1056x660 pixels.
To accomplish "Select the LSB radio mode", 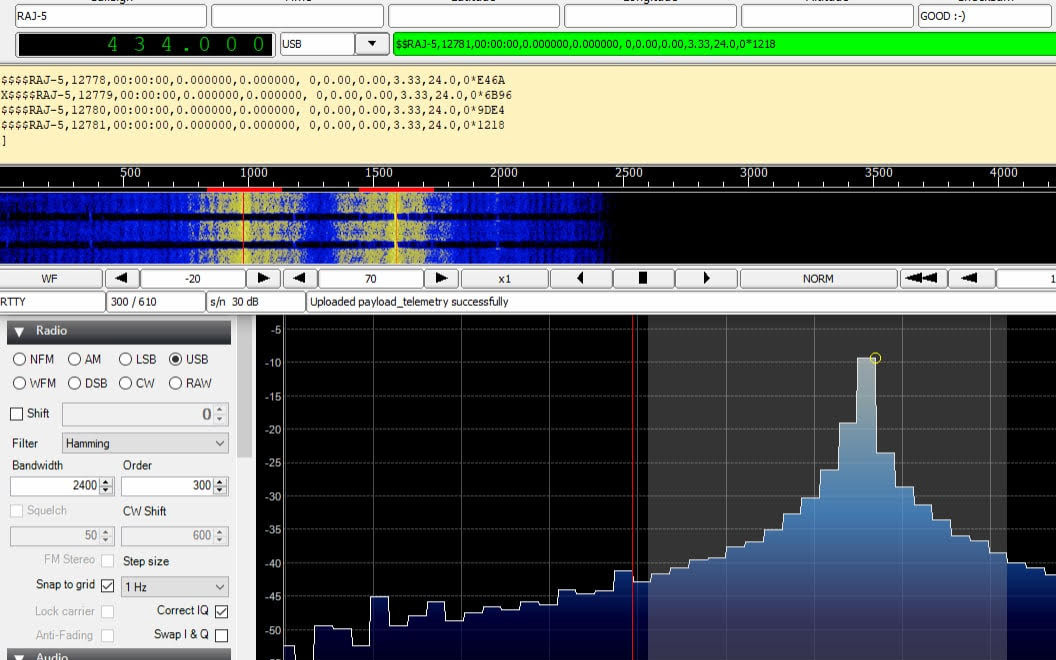I will pos(125,360).
